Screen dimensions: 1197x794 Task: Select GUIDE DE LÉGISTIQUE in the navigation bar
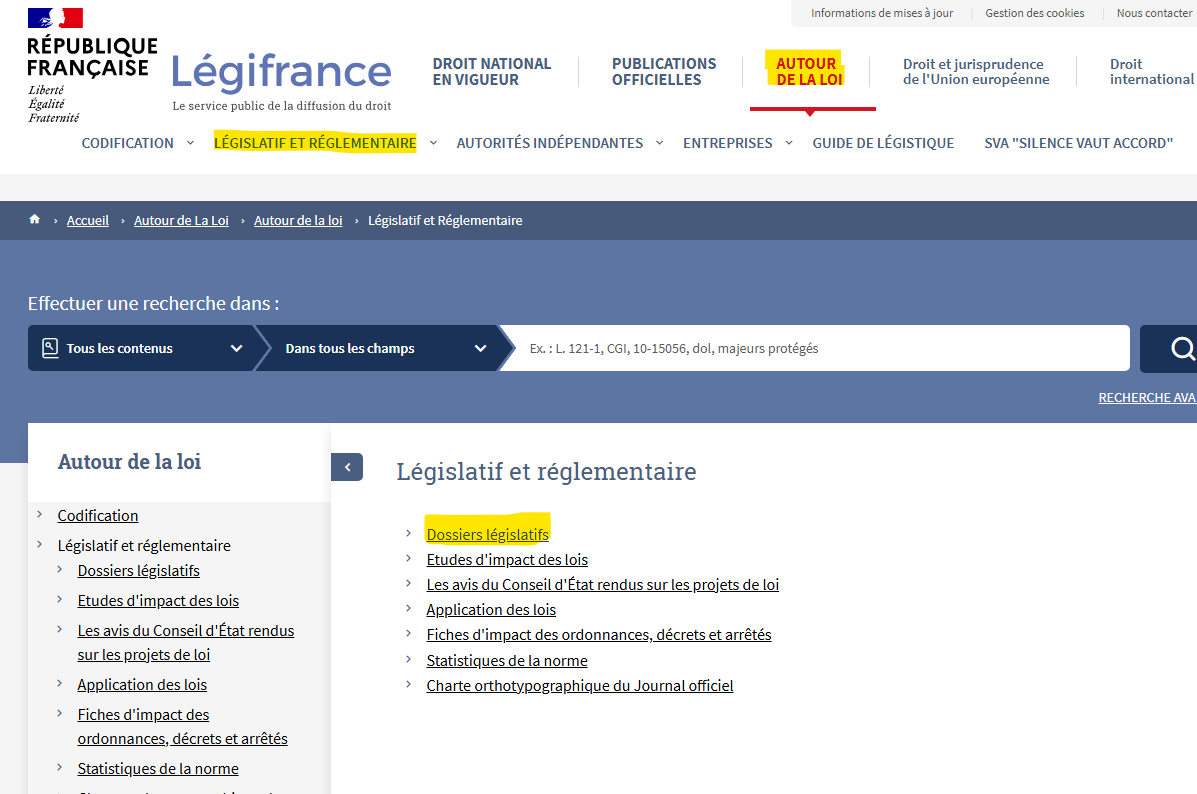[883, 143]
